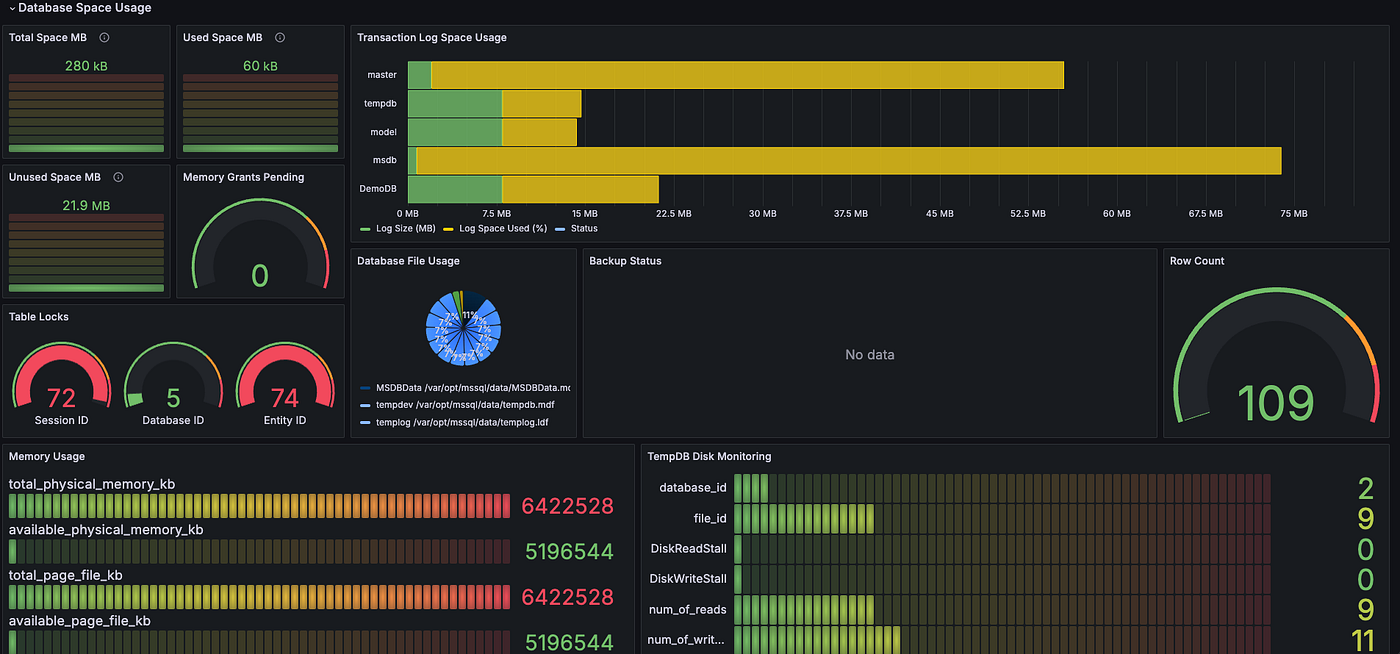Click the info icon on Used Space MB panel
The image size is (1400, 654).
pos(278,37)
